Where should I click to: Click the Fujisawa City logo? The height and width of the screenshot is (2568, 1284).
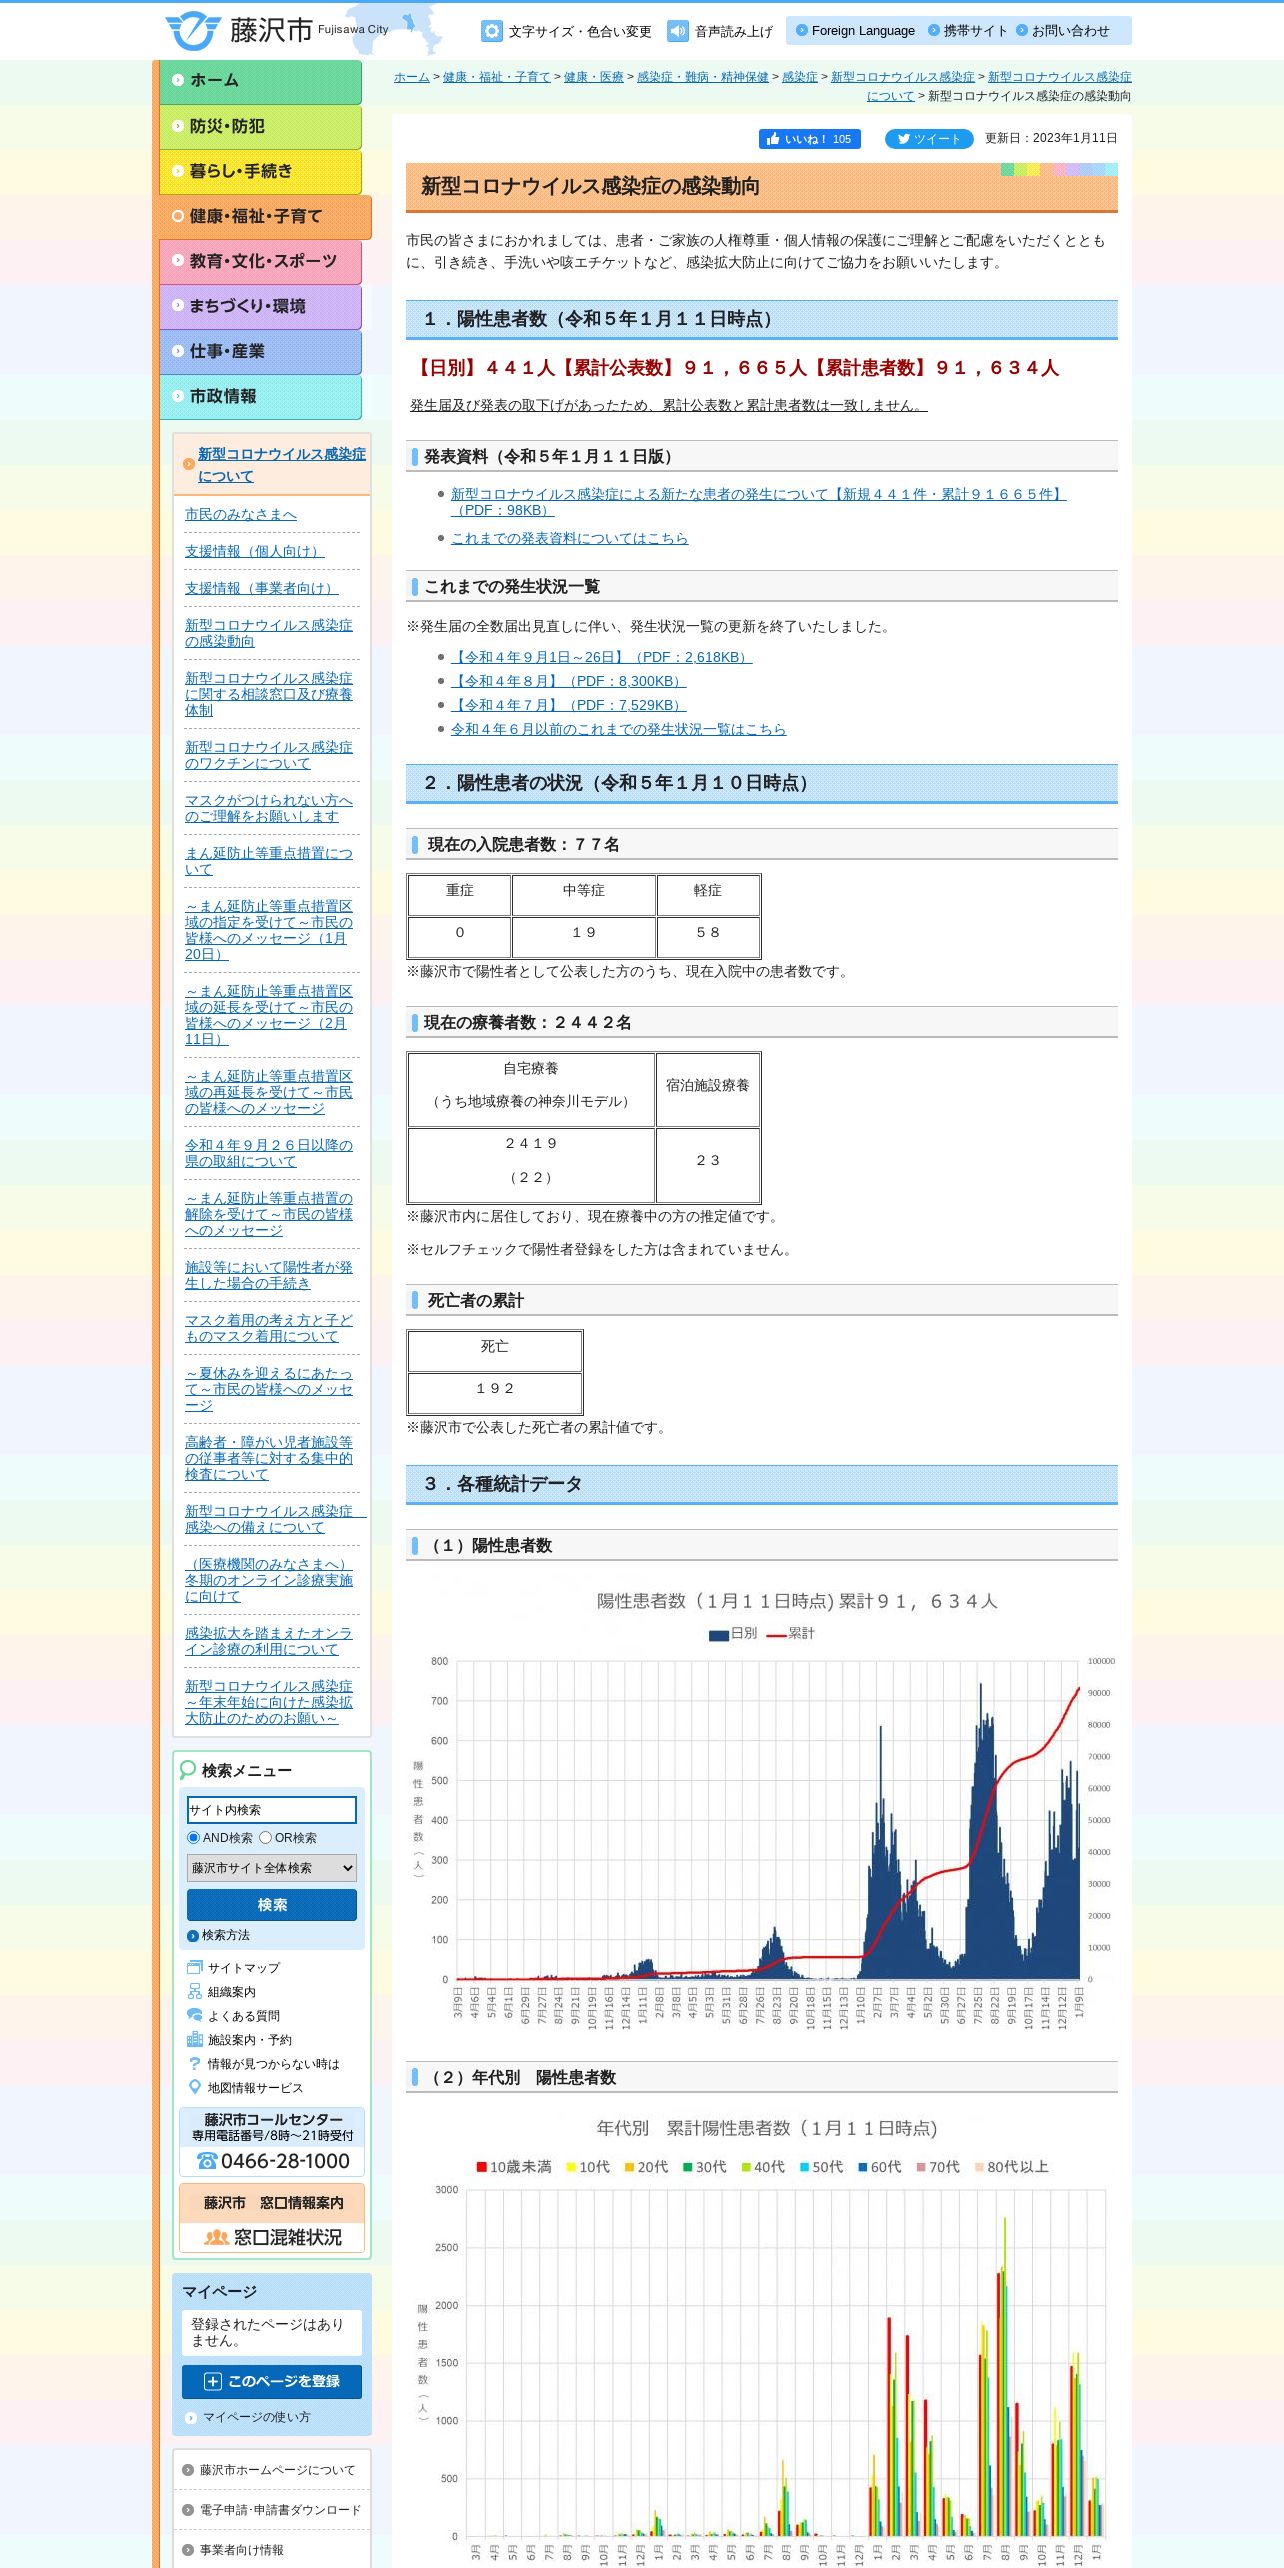[x=277, y=31]
